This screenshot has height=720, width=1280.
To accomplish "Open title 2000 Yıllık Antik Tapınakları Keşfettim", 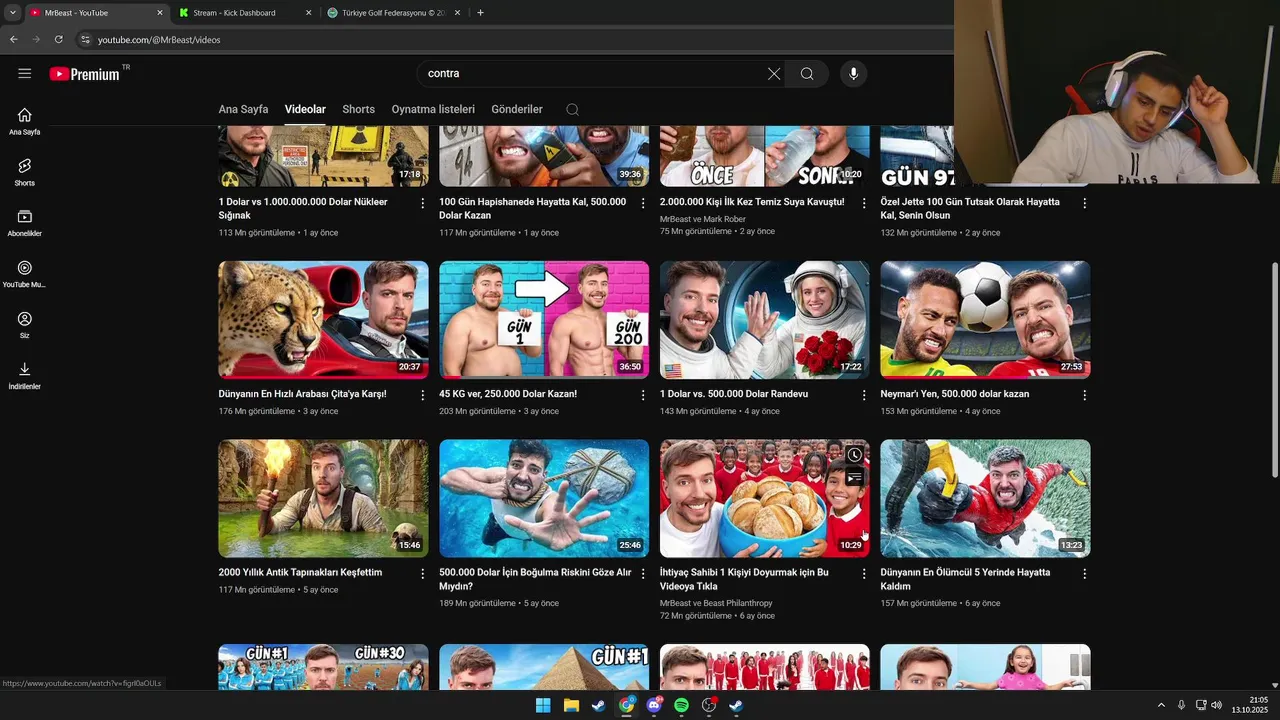I will click(x=300, y=573).
